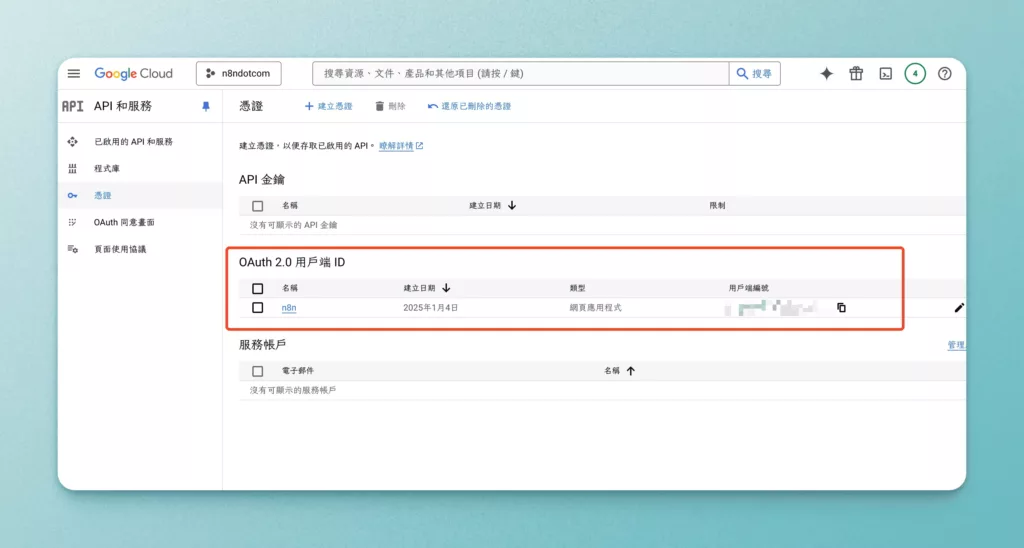Image resolution: width=1024 pixels, height=548 pixels.
Task: Click the 刪除 delete button
Action: coord(390,106)
